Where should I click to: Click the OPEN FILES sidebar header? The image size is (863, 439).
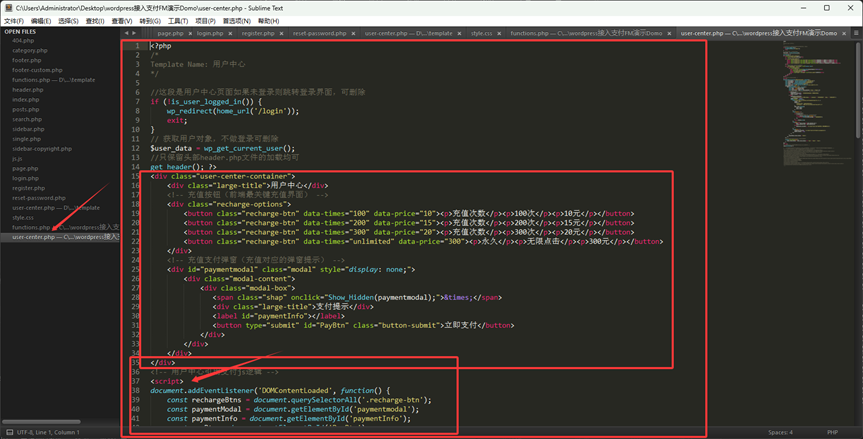[x=20, y=32]
